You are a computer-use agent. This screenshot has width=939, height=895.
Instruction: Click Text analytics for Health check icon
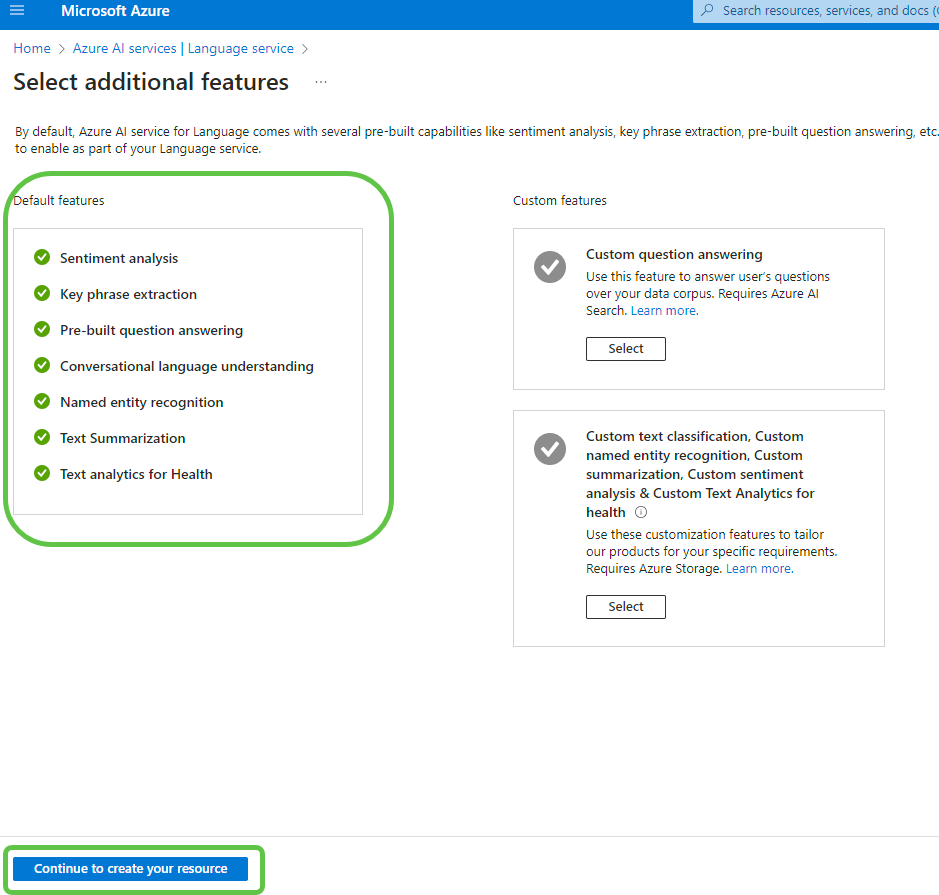(x=42, y=473)
